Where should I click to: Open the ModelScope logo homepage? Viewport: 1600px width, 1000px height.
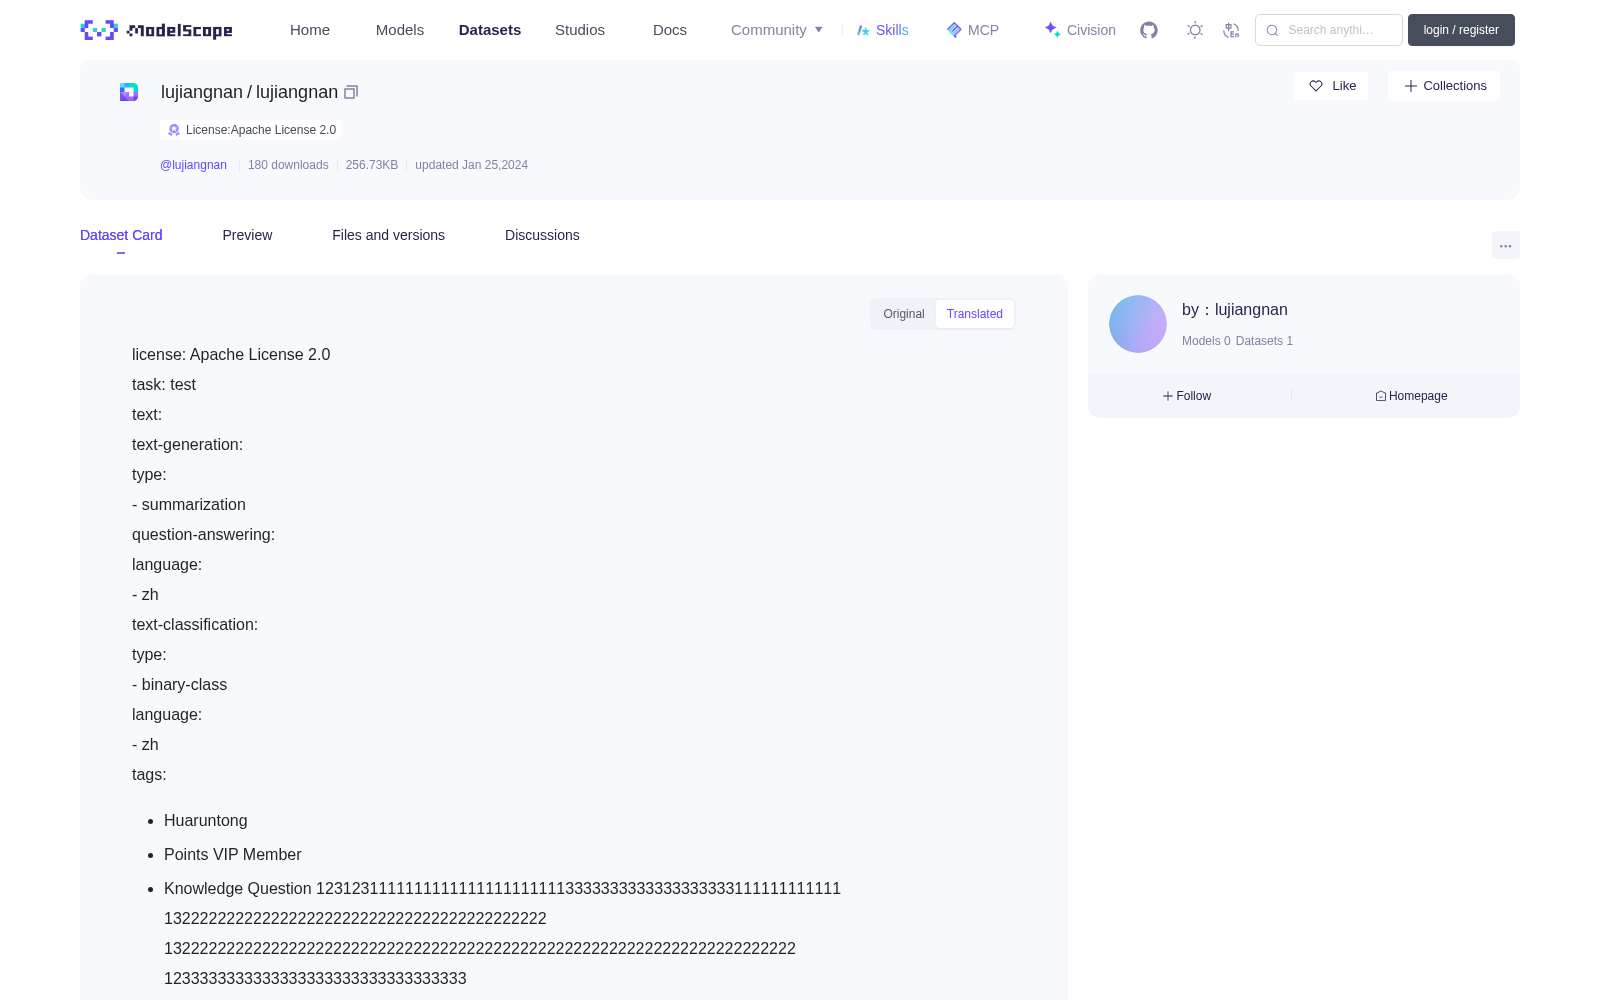click(156, 30)
